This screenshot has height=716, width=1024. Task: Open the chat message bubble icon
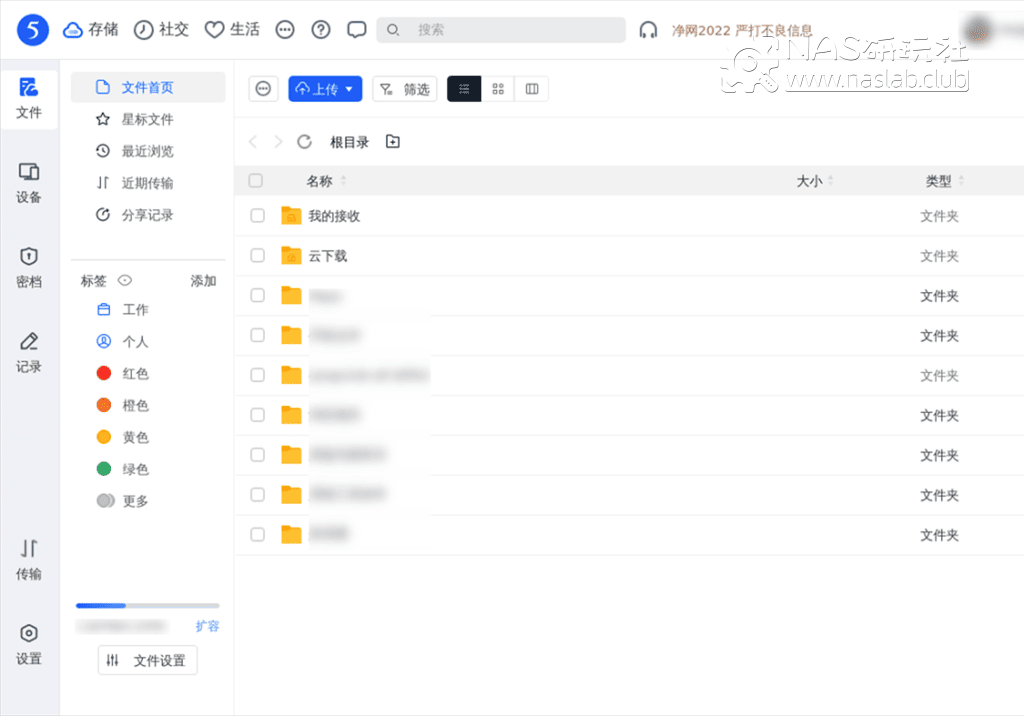point(356,29)
